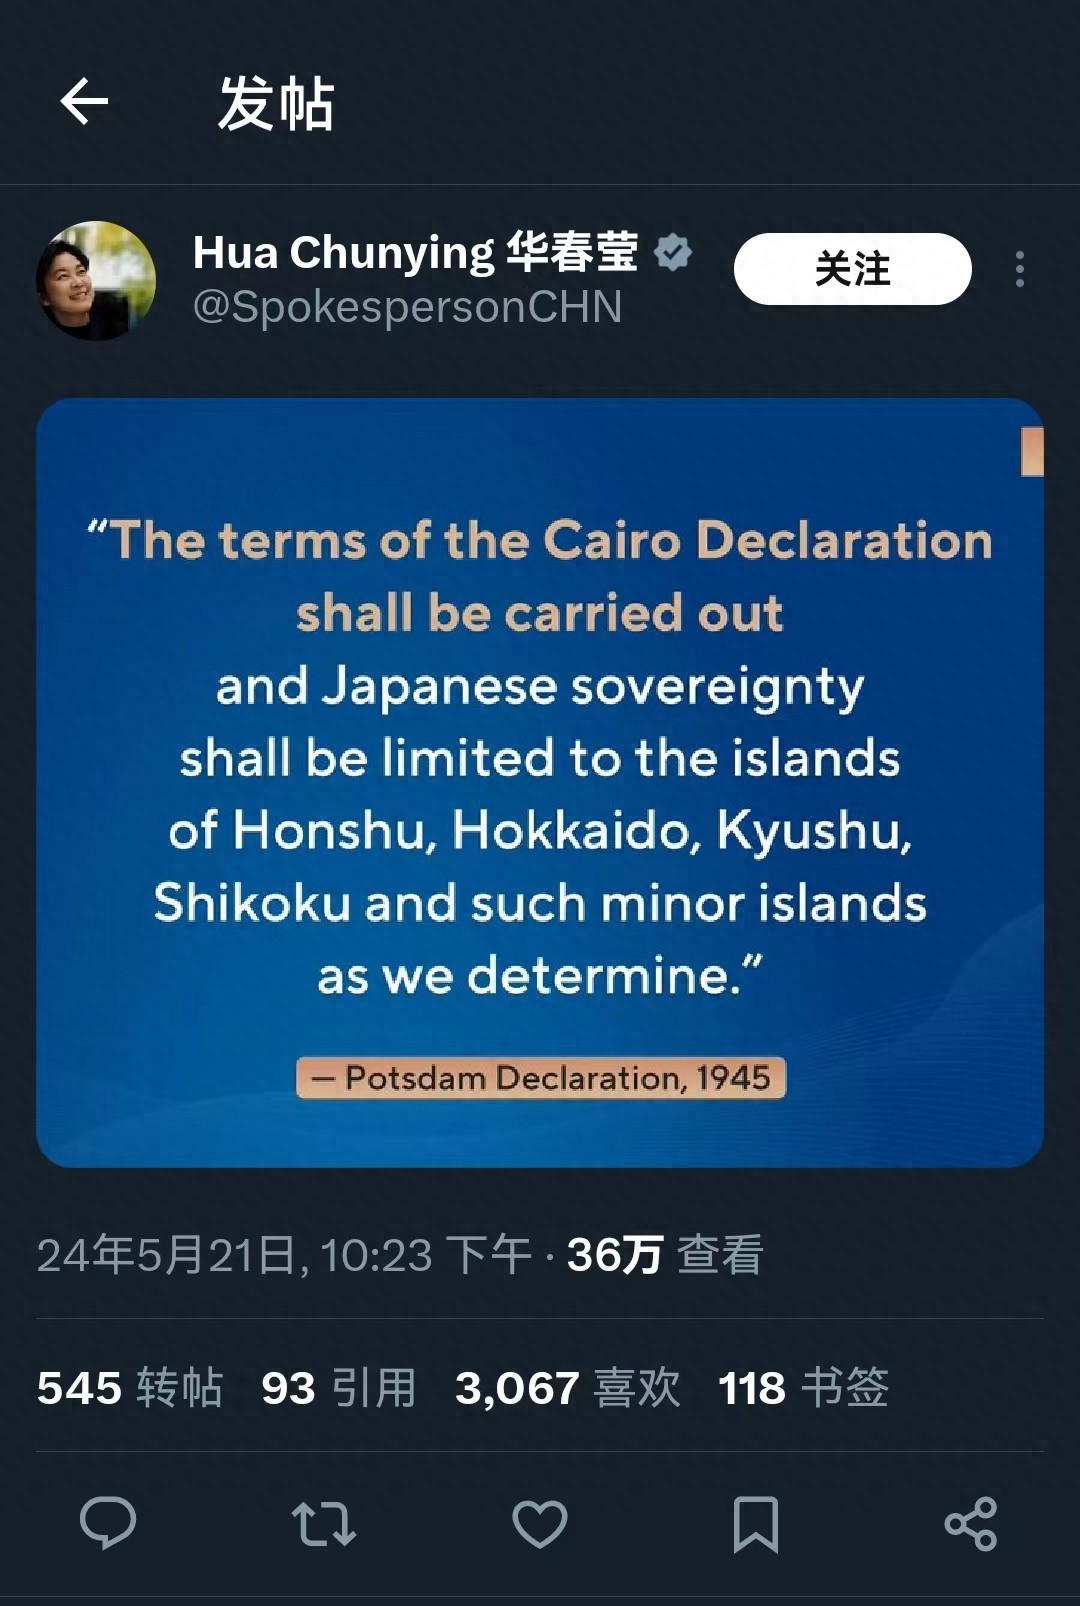Open Hua Chunying's profile avatar

coord(96,280)
